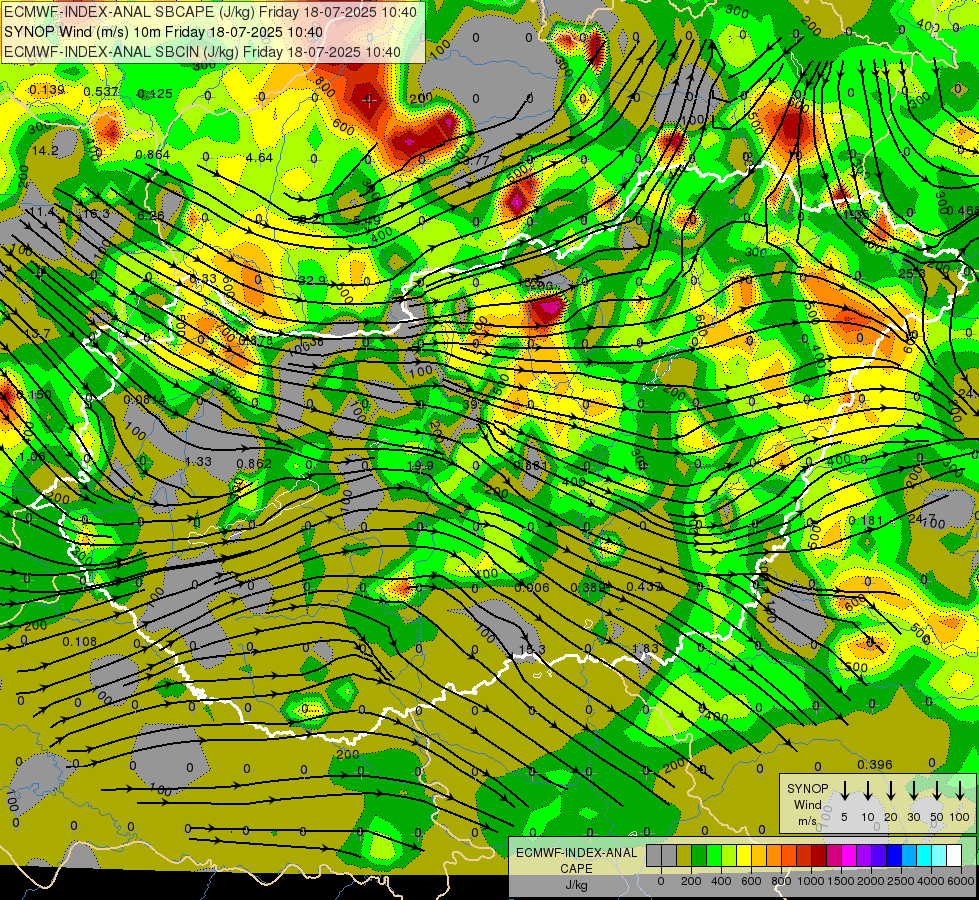Click the '0.006' station value on map
The height and width of the screenshot is (900, 979).
pos(532,587)
